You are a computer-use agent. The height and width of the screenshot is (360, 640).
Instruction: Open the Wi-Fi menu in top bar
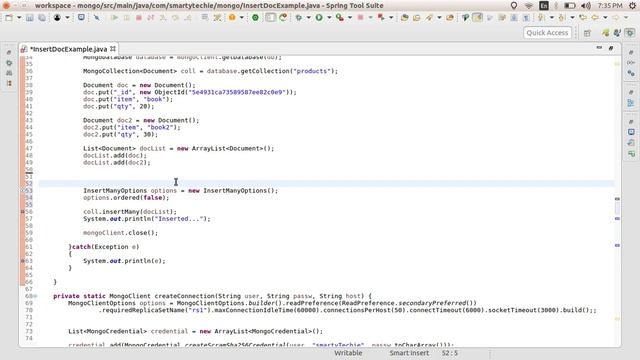point(529,6)
